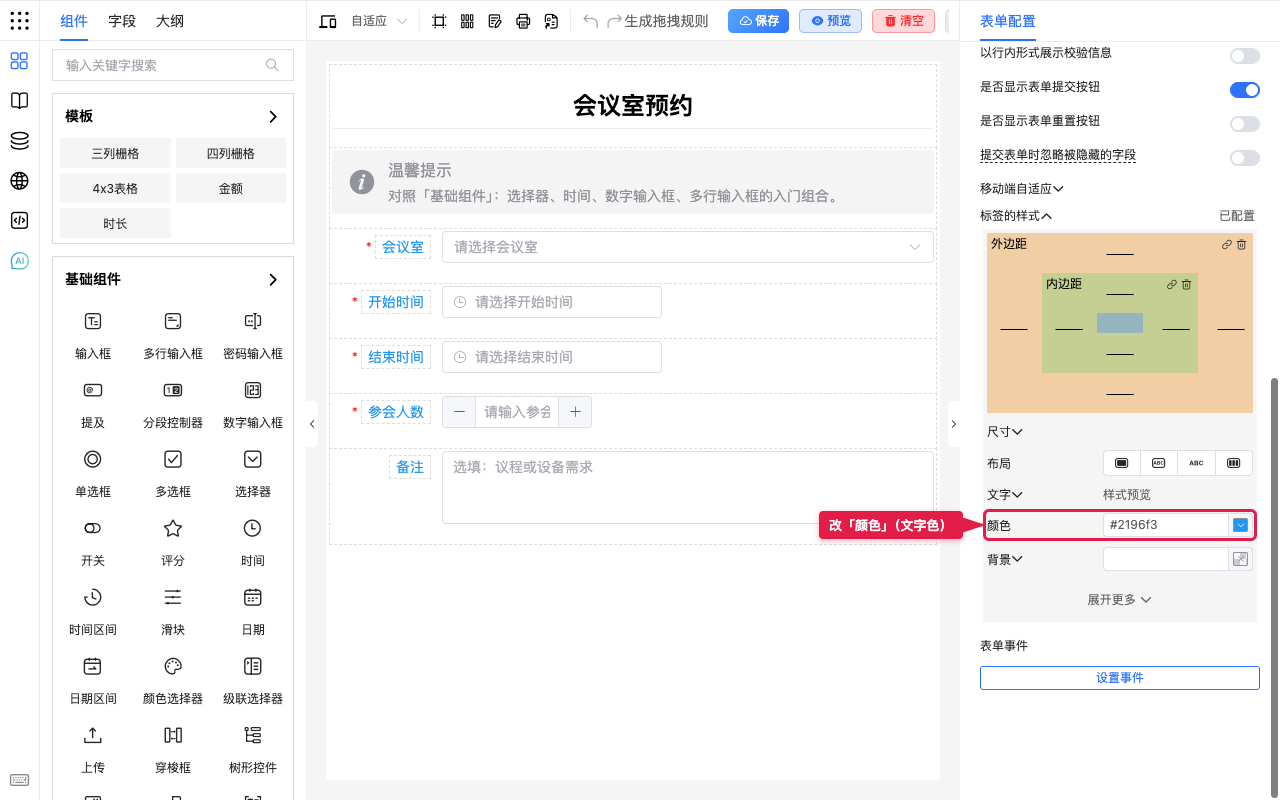Viewport: 1280px width, 800px height.
Task: Select the database icon in left sidebar
Action: (x=19, y=141)
